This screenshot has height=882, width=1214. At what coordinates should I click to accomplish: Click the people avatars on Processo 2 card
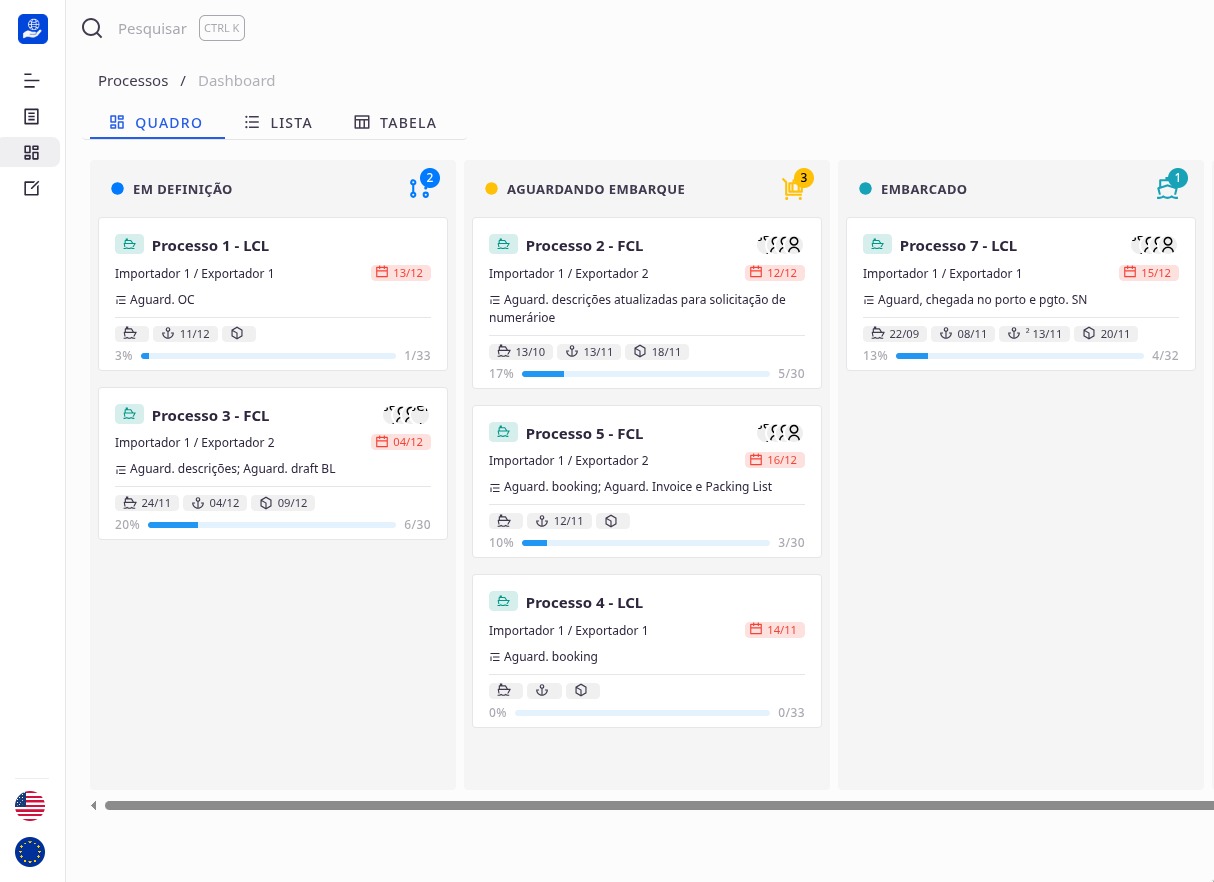[780, 244]
